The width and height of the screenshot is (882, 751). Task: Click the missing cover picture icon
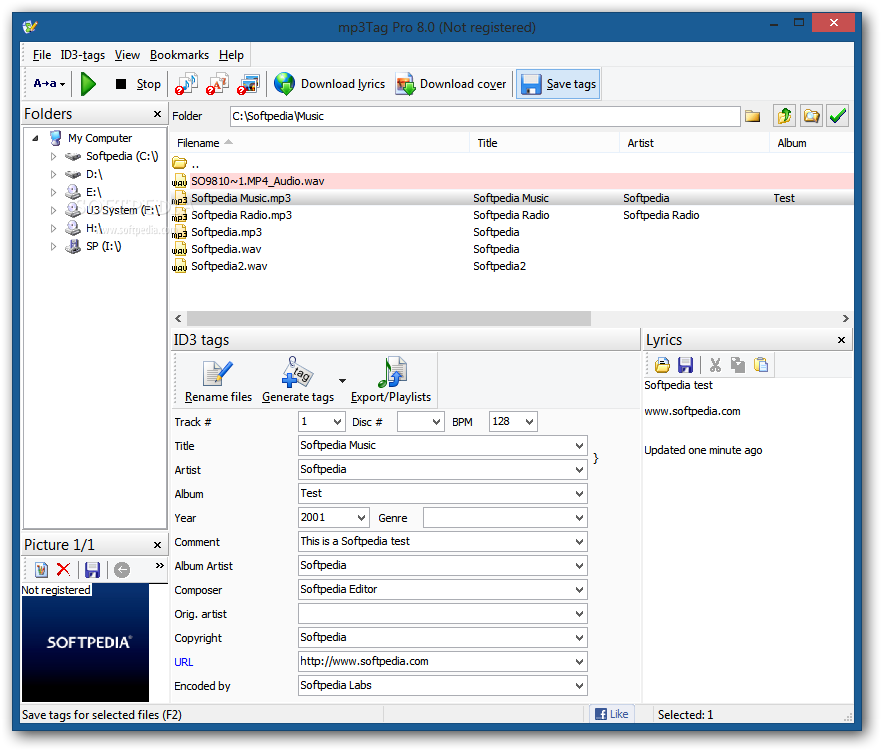tap(248, 84)
